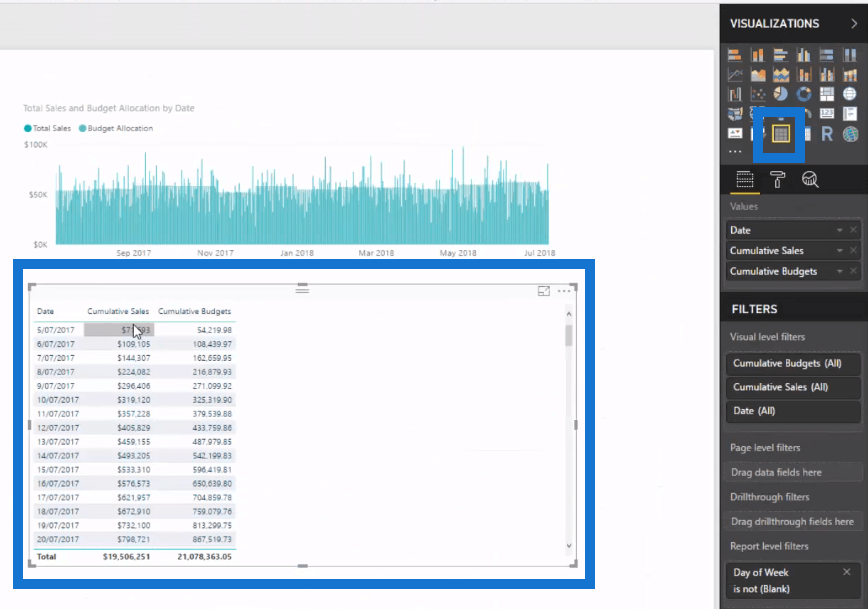The image size is (868, 609).
Task: Sort table by Cumulative Budgets column header
Action: pos(194,311)
